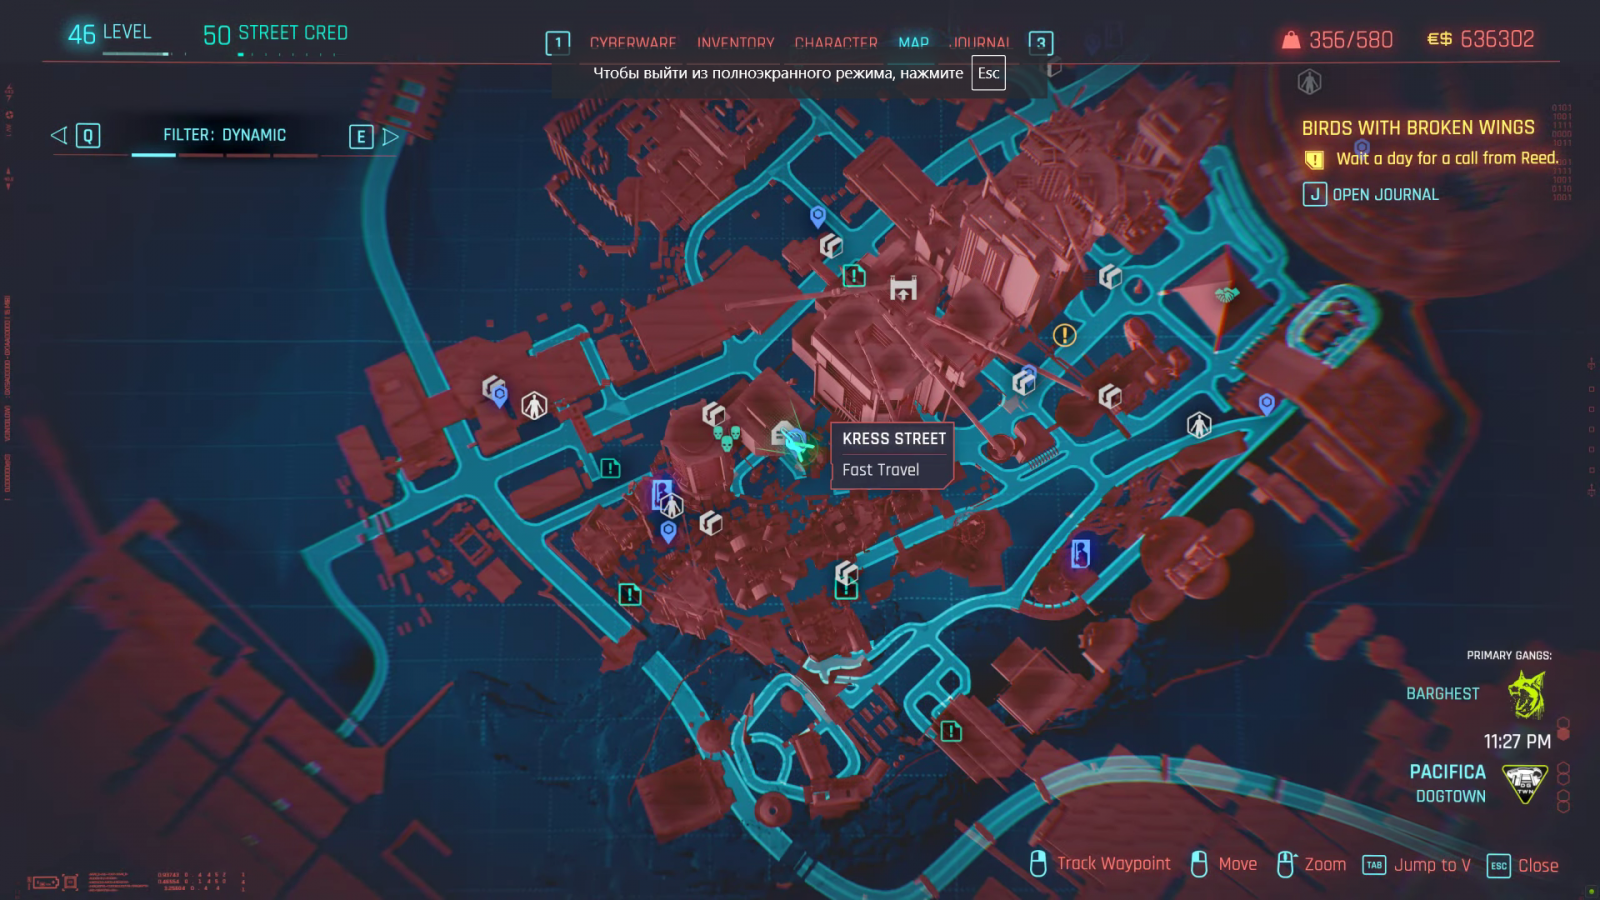Select the Pacifica Dogtown district badge
1600x900 pixels.
point(1525,784)
